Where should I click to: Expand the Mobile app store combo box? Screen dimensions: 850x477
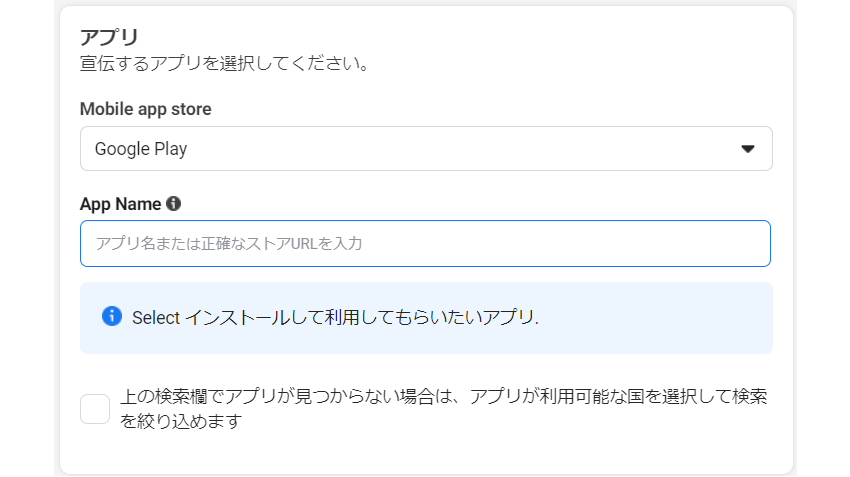click(x=426, y=149)
